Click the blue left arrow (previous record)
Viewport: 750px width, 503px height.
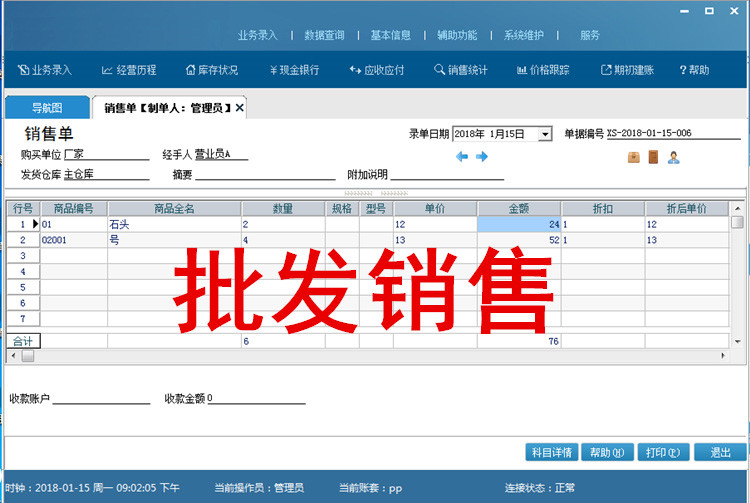click(x=462, y=157)
